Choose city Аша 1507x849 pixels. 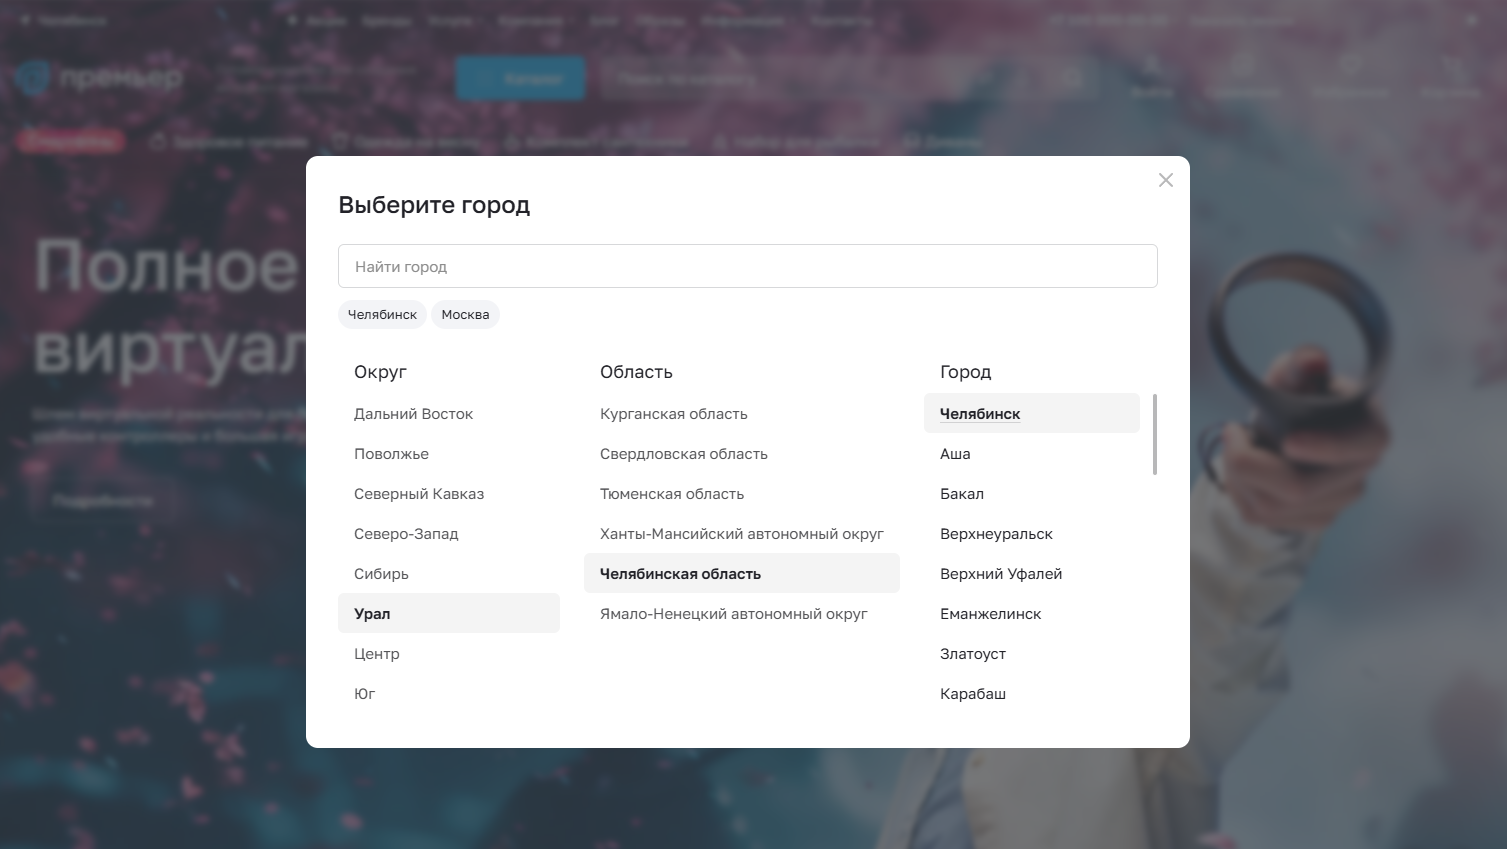955,454
